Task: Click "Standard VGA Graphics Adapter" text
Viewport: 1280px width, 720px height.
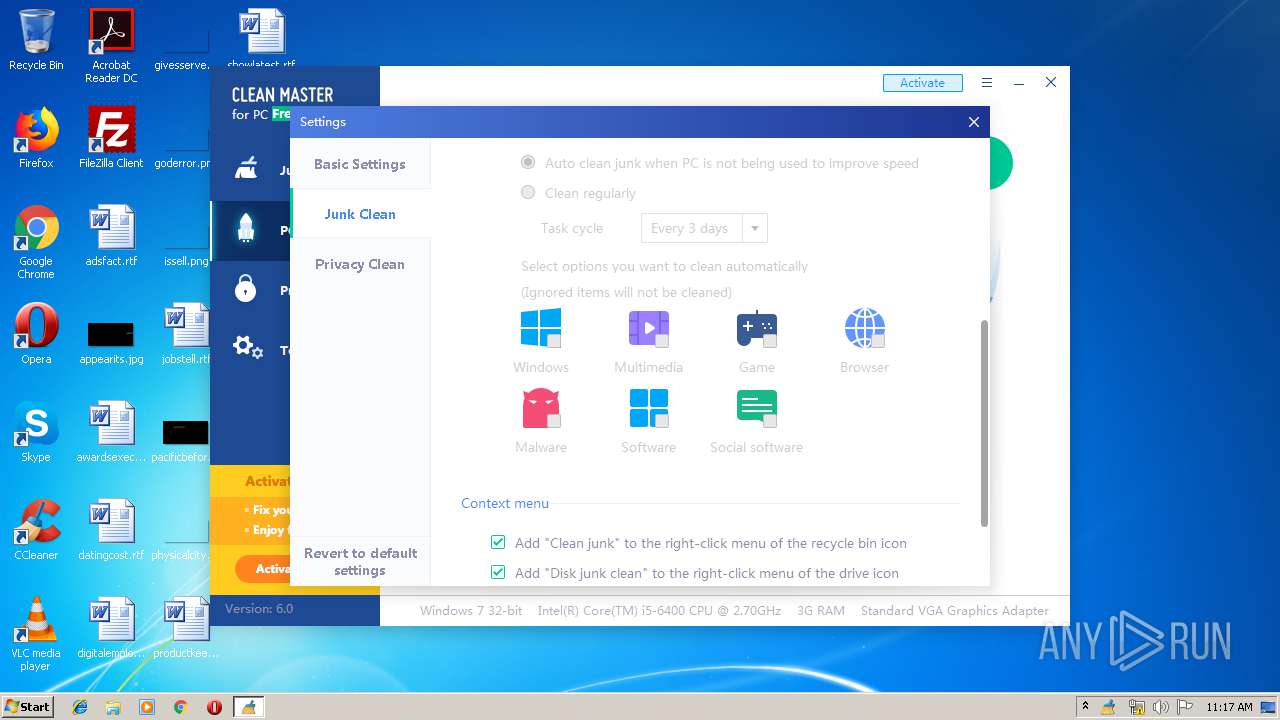Action: pos(955,610)
